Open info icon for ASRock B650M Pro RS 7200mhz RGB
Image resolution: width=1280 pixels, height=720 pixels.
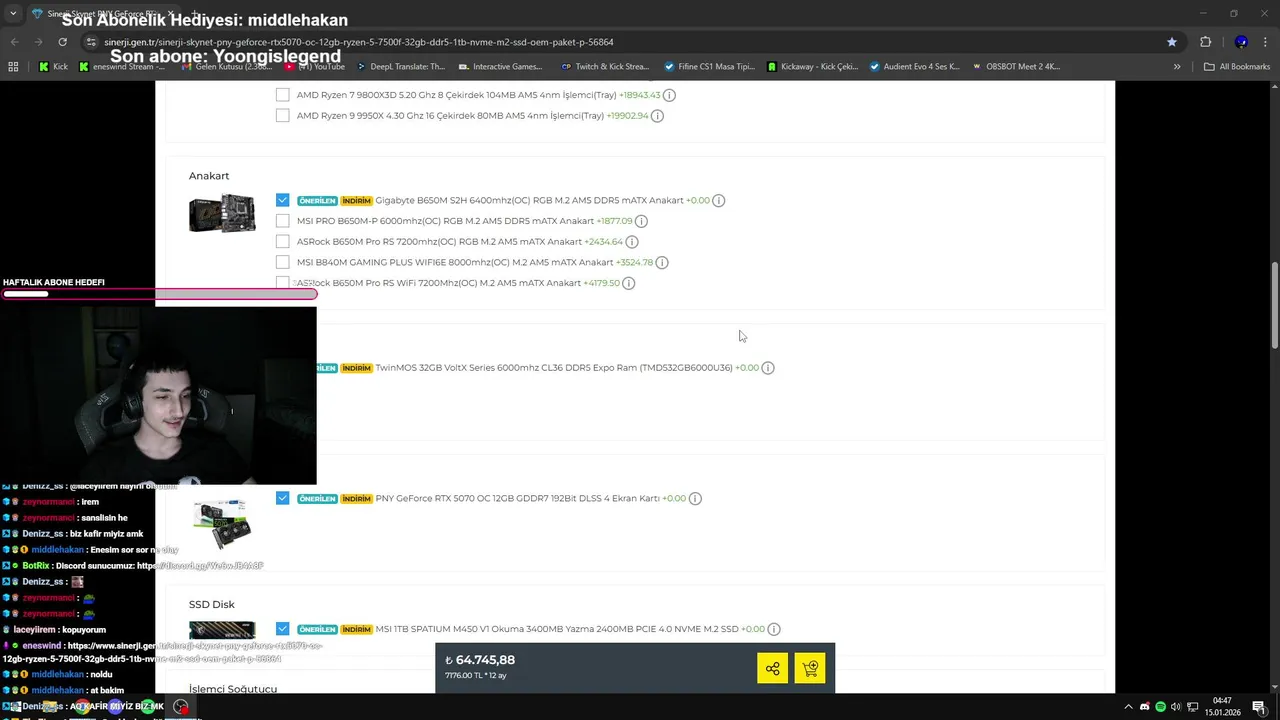pos(631,242)
